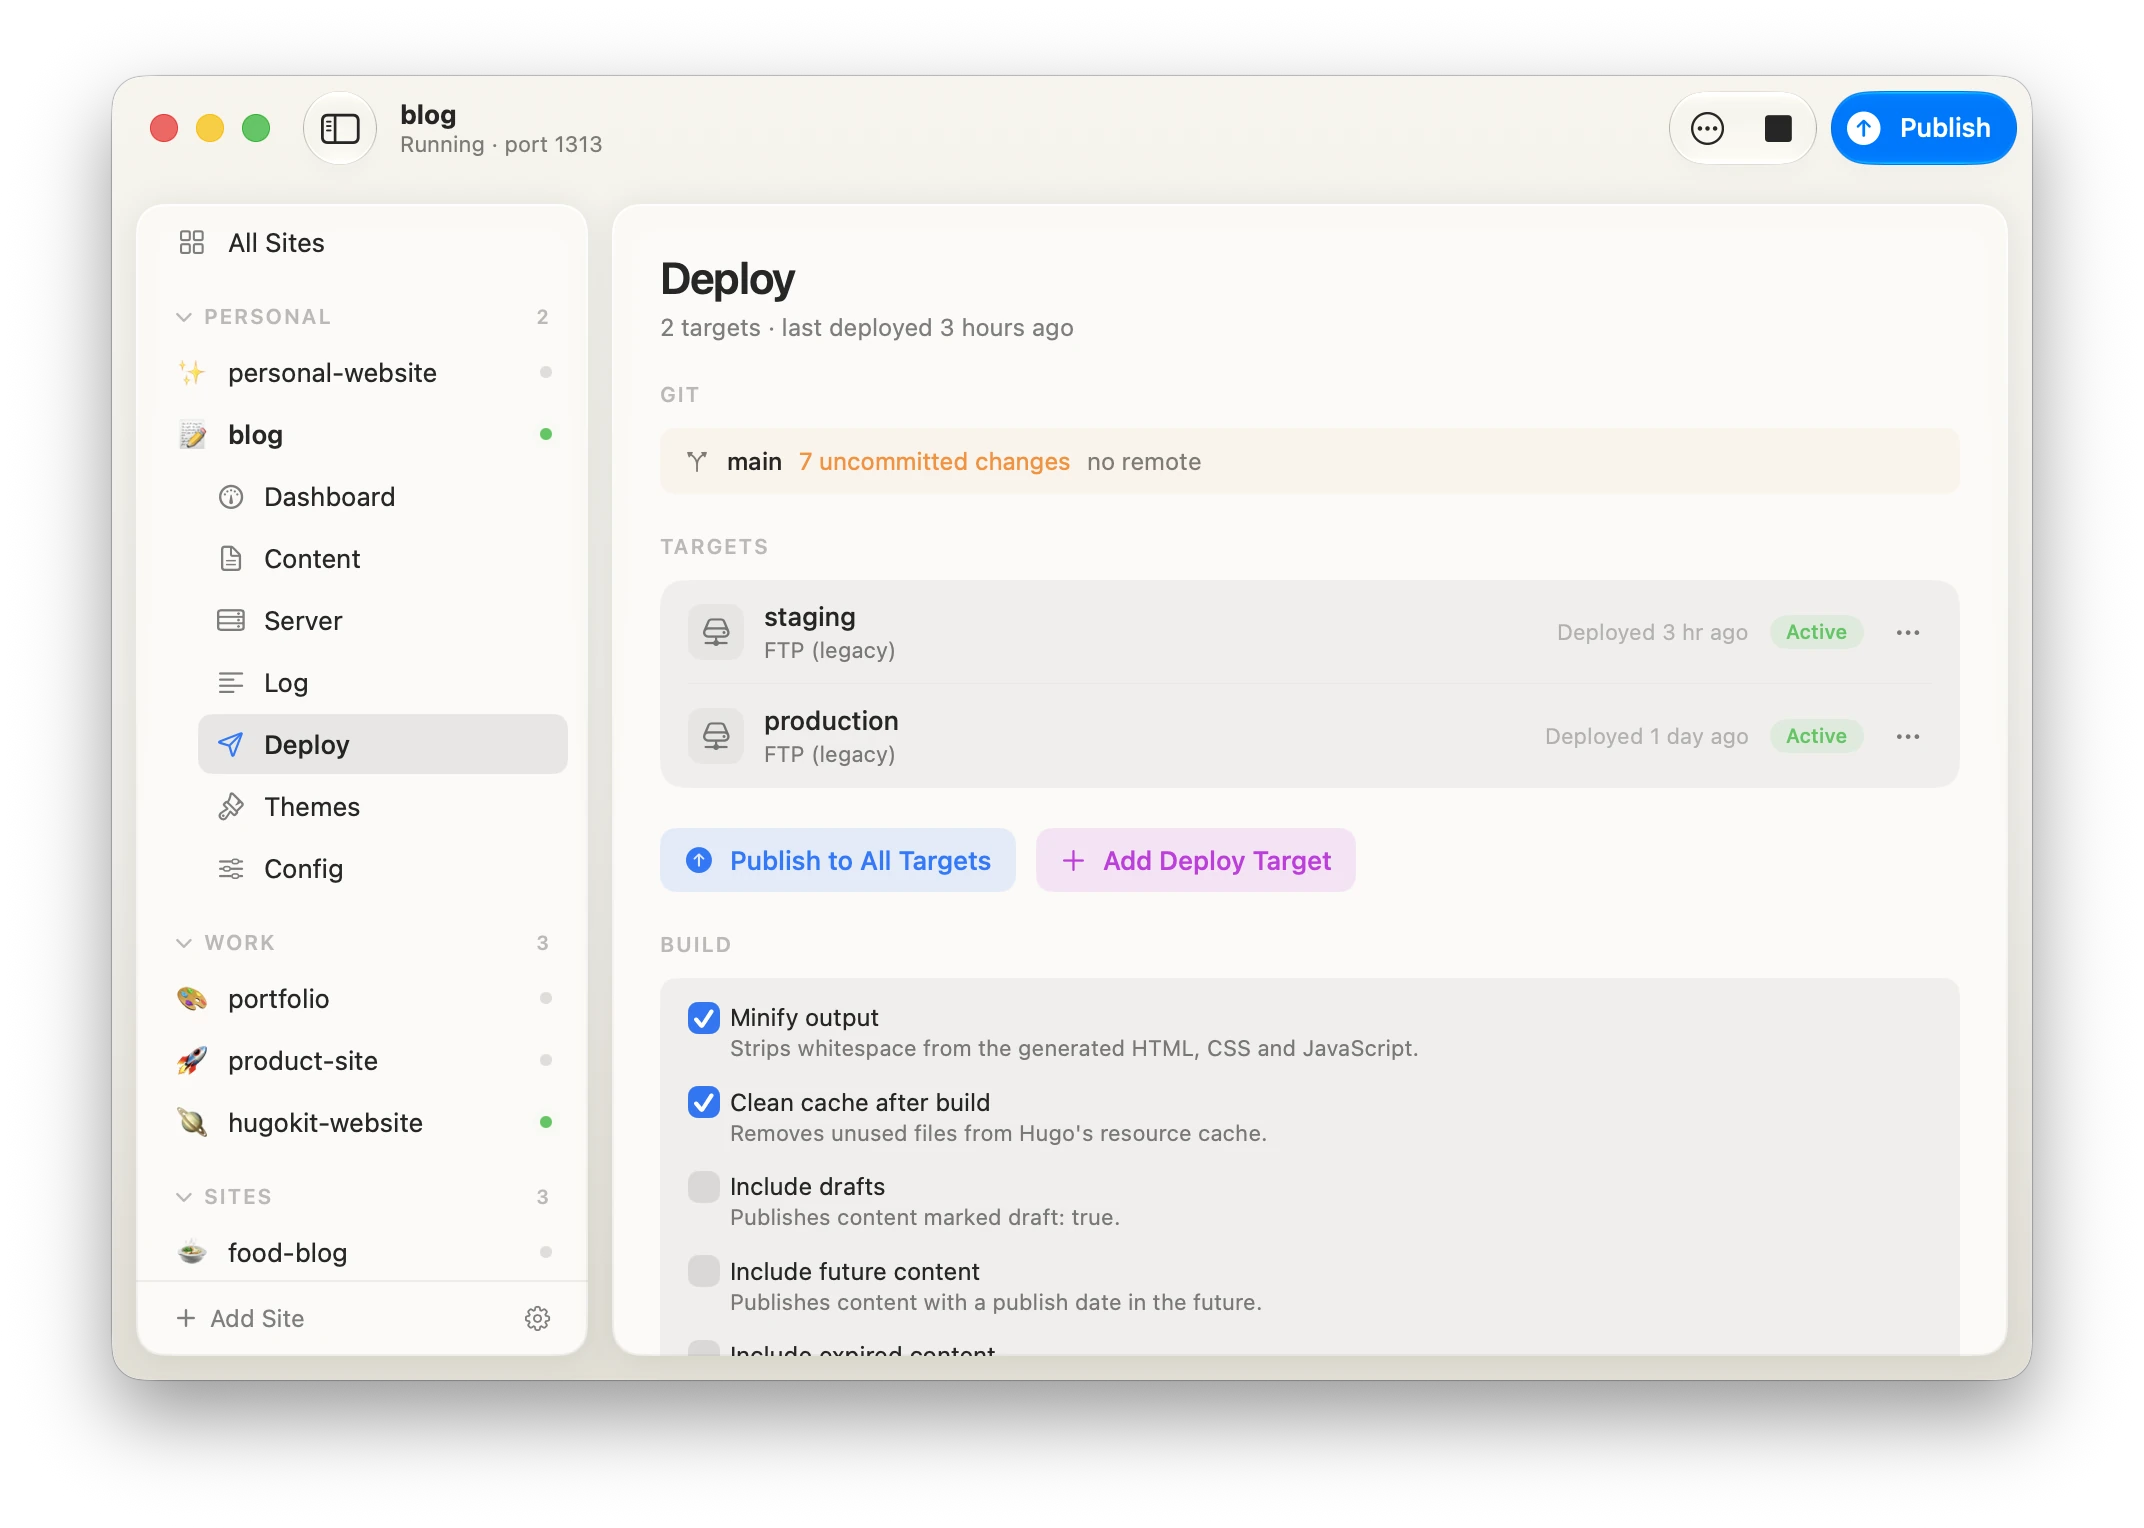Click the main branch name
The image size is (2144, 1528).
tap(754, 462)
